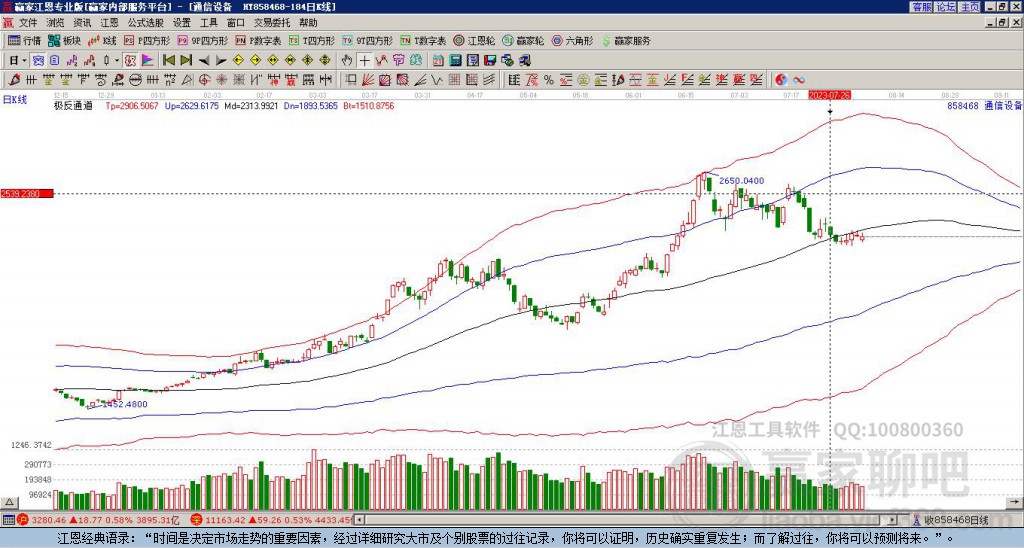Expand the candlestick style dropdown arrow
This screenshot has height=548, width=1024.
click(117, 61)
